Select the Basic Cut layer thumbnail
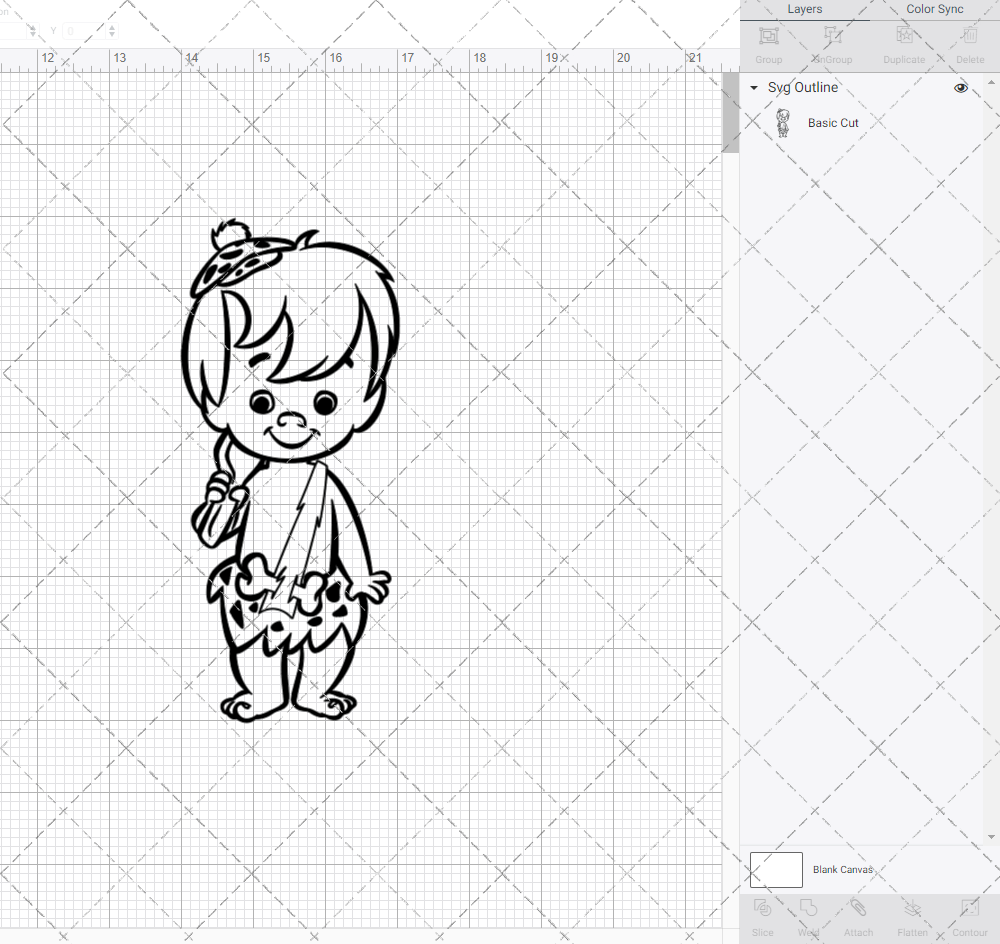Screen dimensions: 1000x944 (x=783, y=123)
